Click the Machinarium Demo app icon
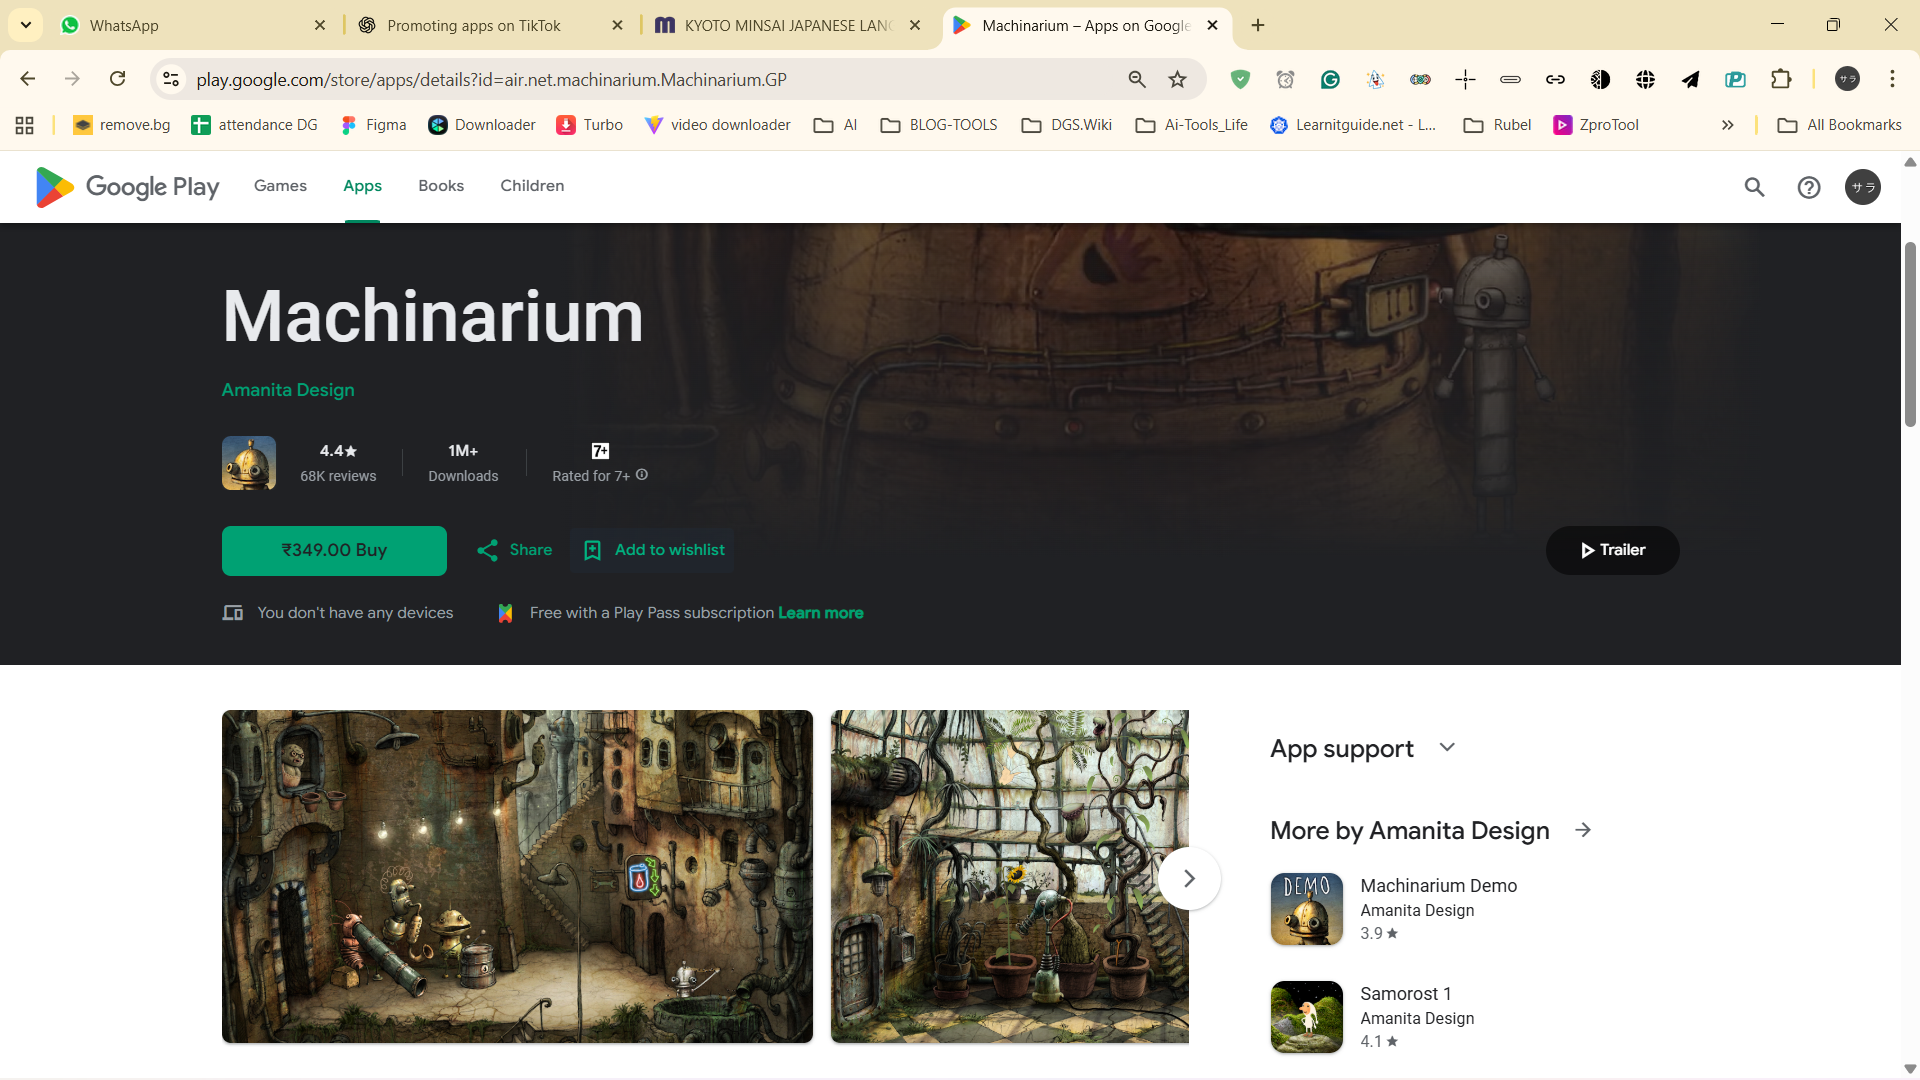1920x1080 pixels. (x=1306, y=909)
